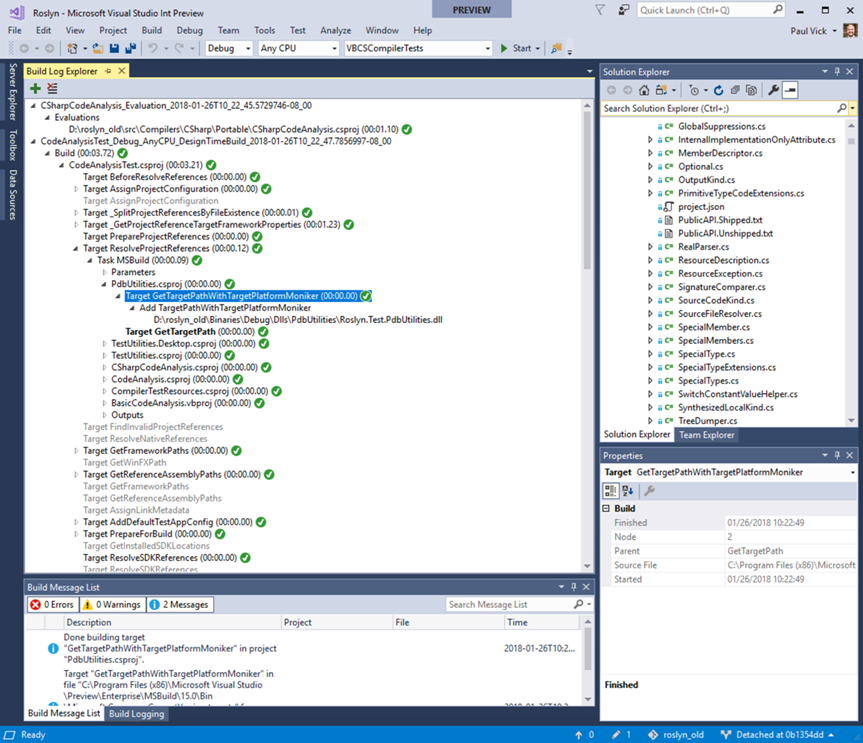The image size is (863, 743).
Task: Click the New Project toolbar icon
Action: (x=72, y=48)
